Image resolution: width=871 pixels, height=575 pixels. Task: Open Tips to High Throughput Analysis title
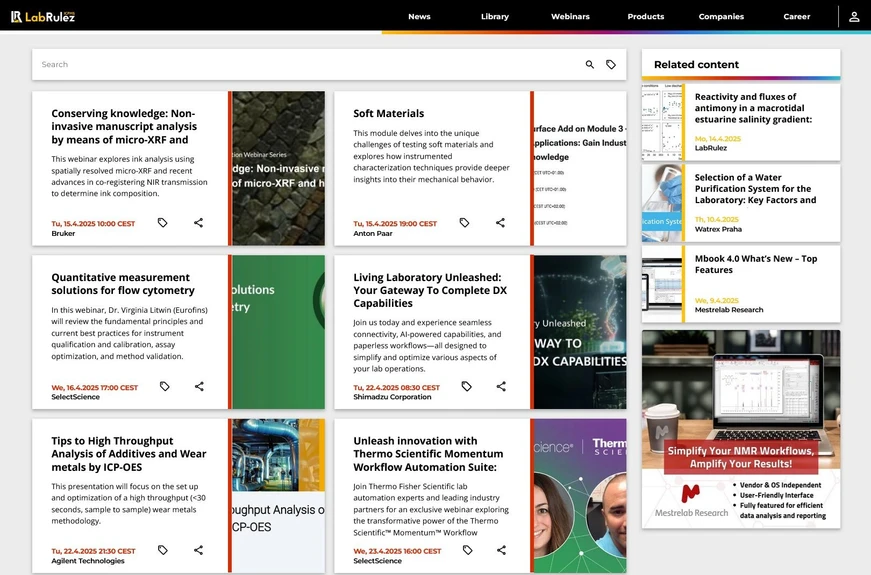129,454
